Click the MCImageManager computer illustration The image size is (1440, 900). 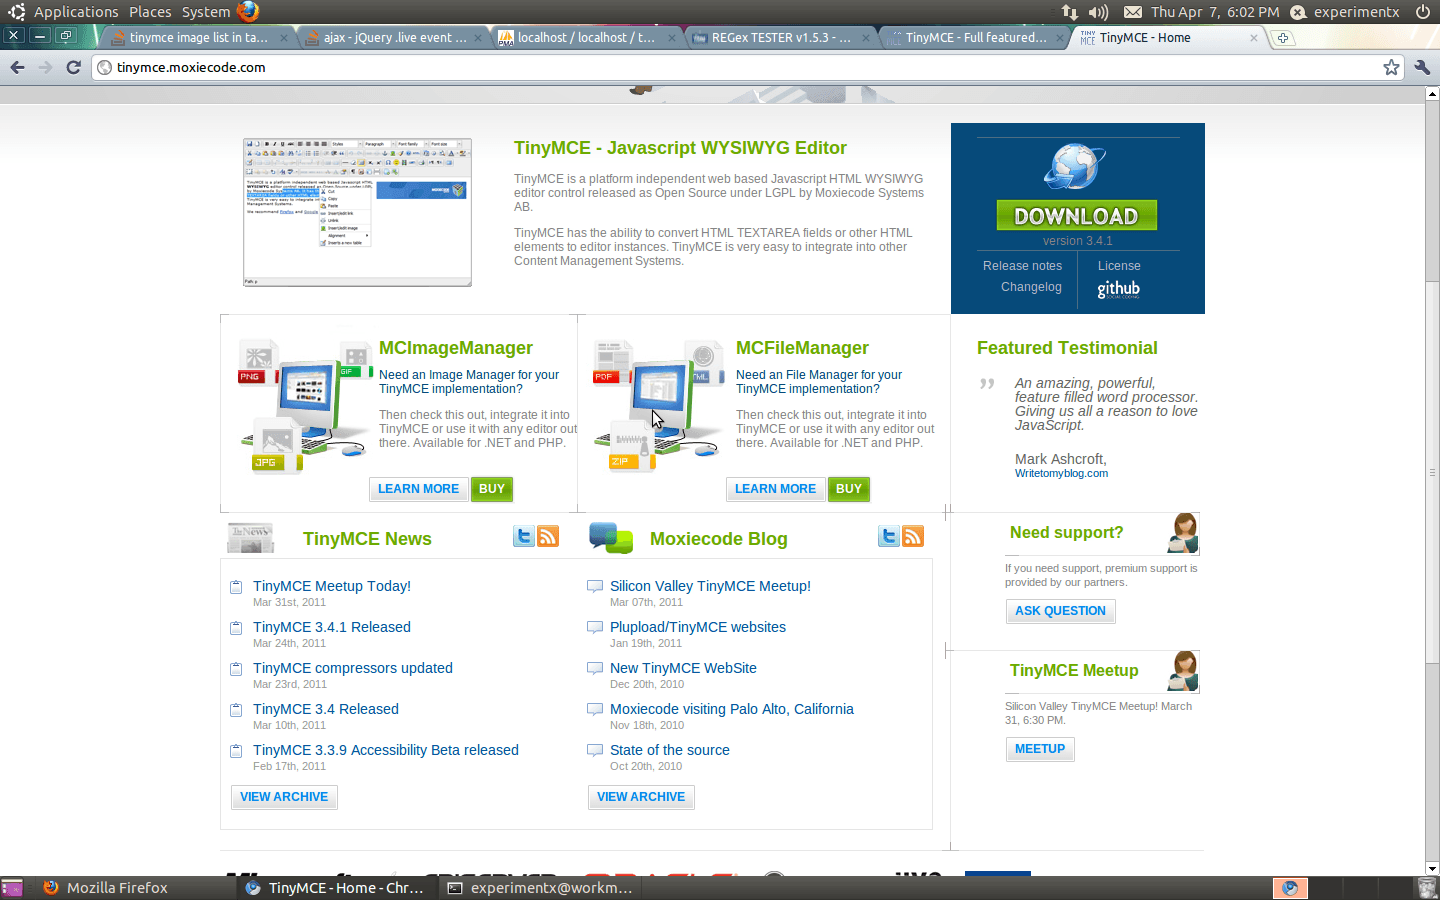point(303,405)
